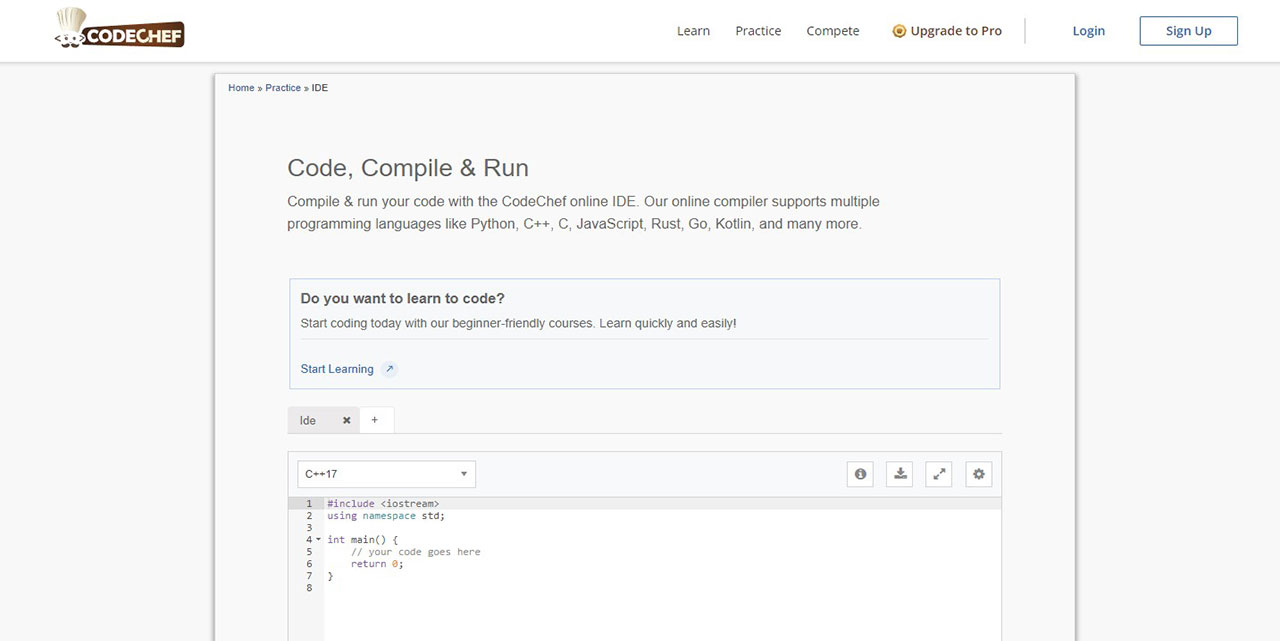Click the Sign Up button
1280x641 pixels.
point(1189,31)
